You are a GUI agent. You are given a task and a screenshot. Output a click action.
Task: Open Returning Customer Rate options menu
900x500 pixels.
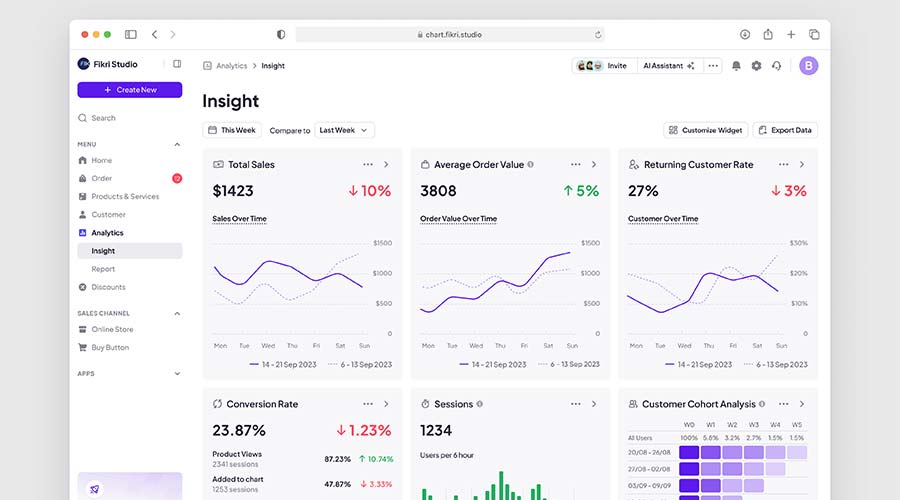(783, 165)
